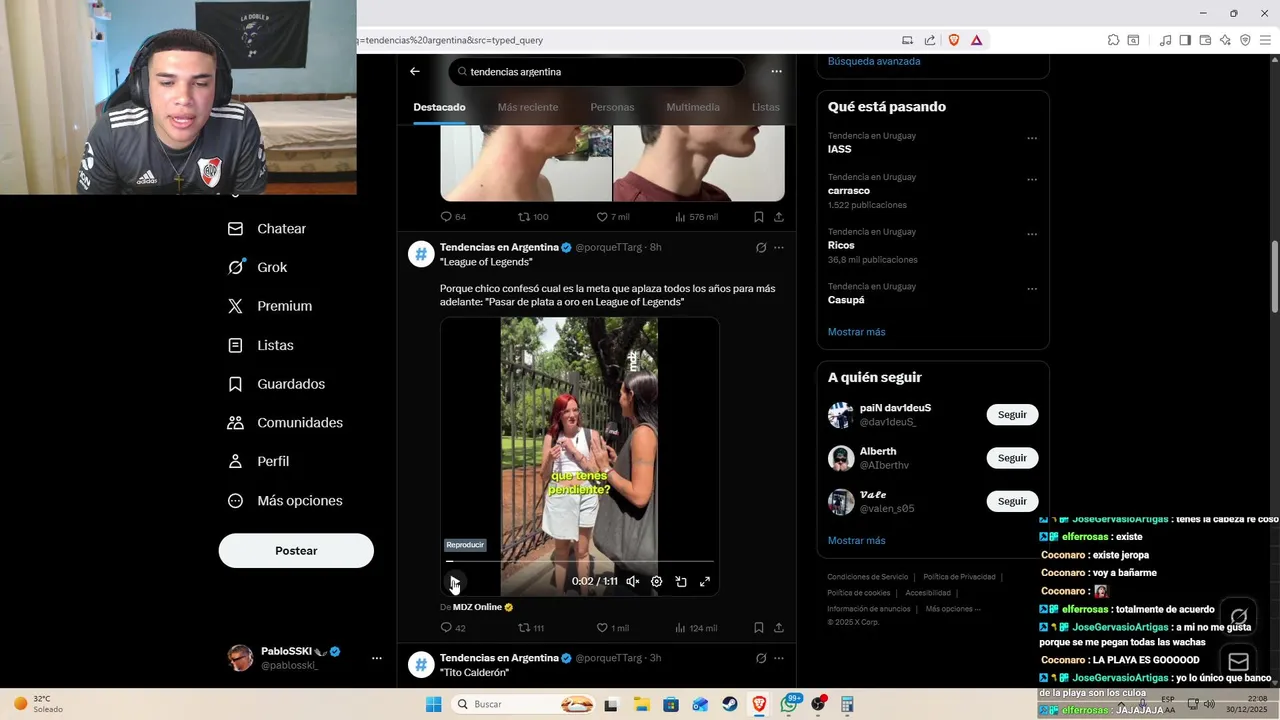Open the Listas tab
The height and width of the screenshot is (720, 1280).
(x=766, y=107)
